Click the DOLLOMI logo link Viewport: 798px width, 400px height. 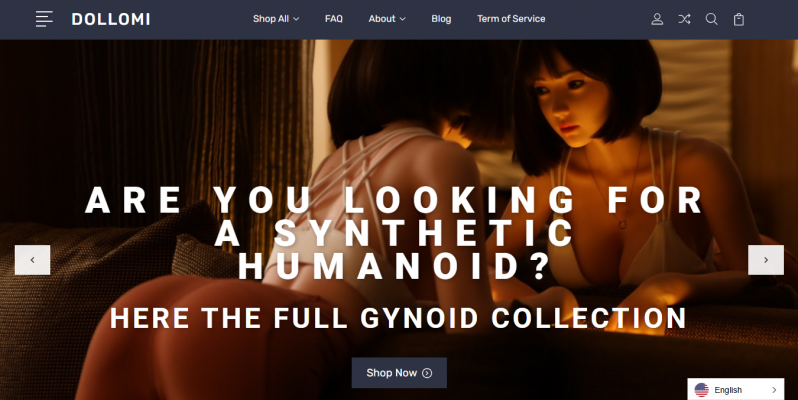tap(111, 19)
